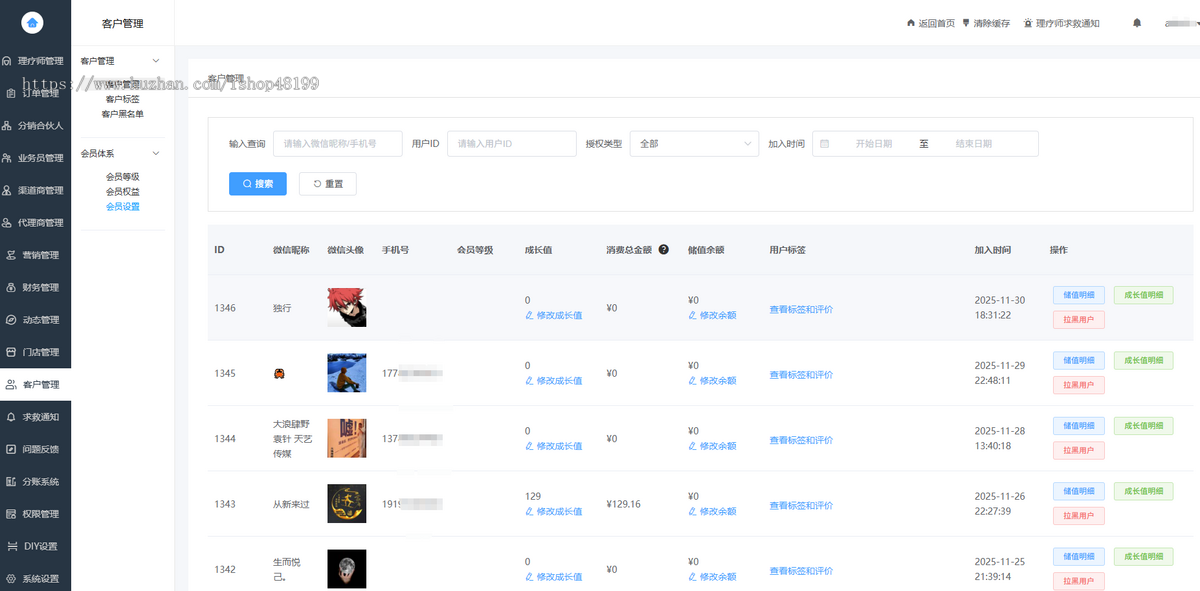Screen dimensions: 1200x591
Task: Collapse the 会员体系 submenu
Action: pos(156,154)
